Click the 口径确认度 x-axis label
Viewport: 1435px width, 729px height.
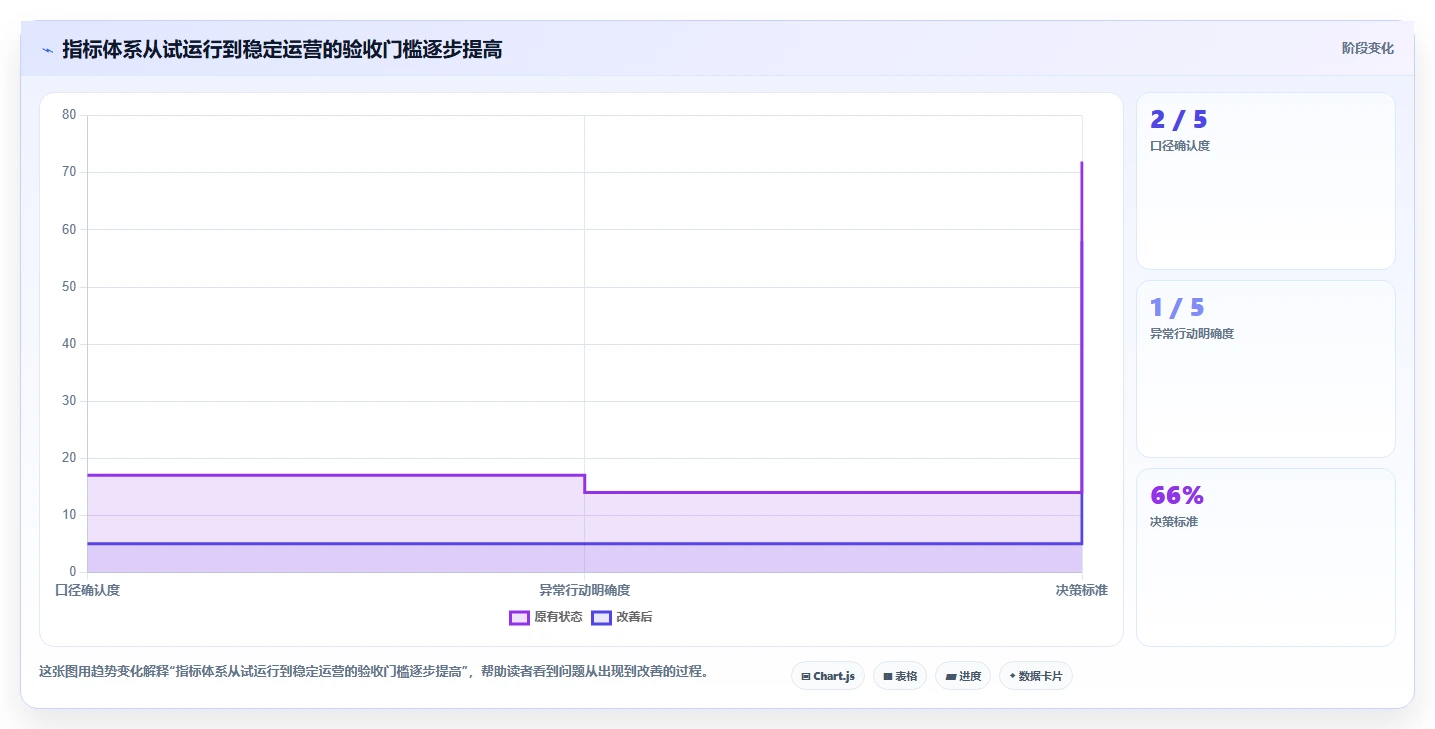[88, 590]
